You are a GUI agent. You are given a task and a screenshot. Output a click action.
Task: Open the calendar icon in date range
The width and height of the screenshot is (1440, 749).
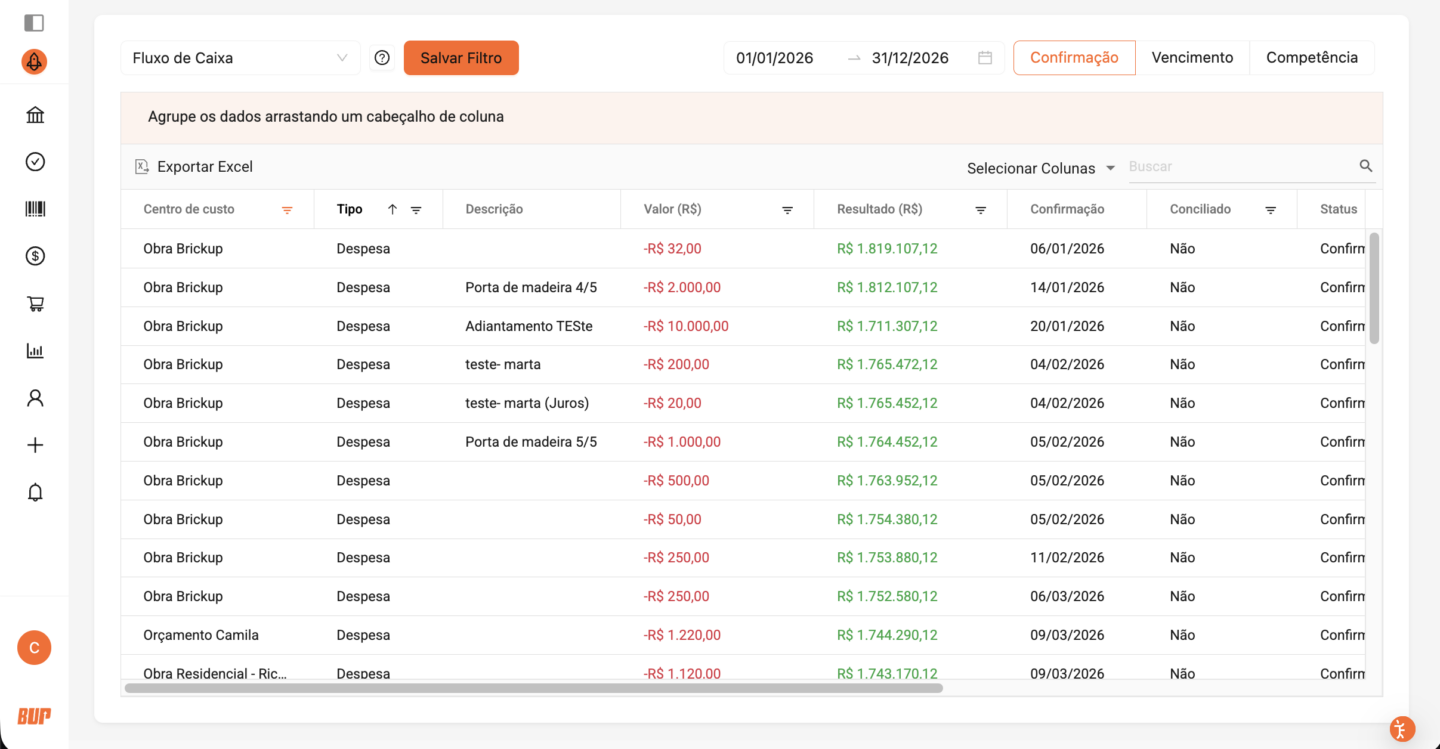pyautogui.click(x=985, y=58)
